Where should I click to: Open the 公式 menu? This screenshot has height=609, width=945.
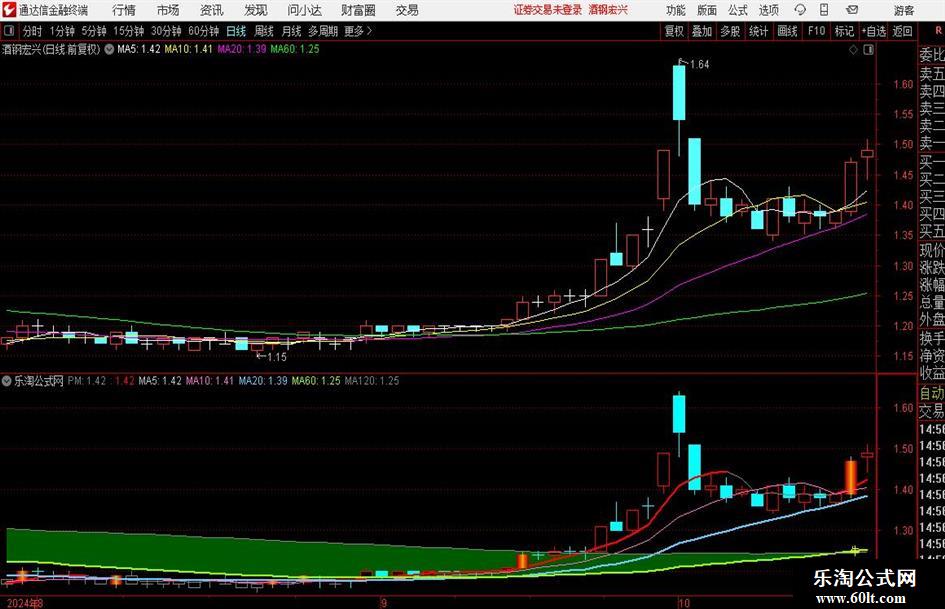[x=737, y=10]
